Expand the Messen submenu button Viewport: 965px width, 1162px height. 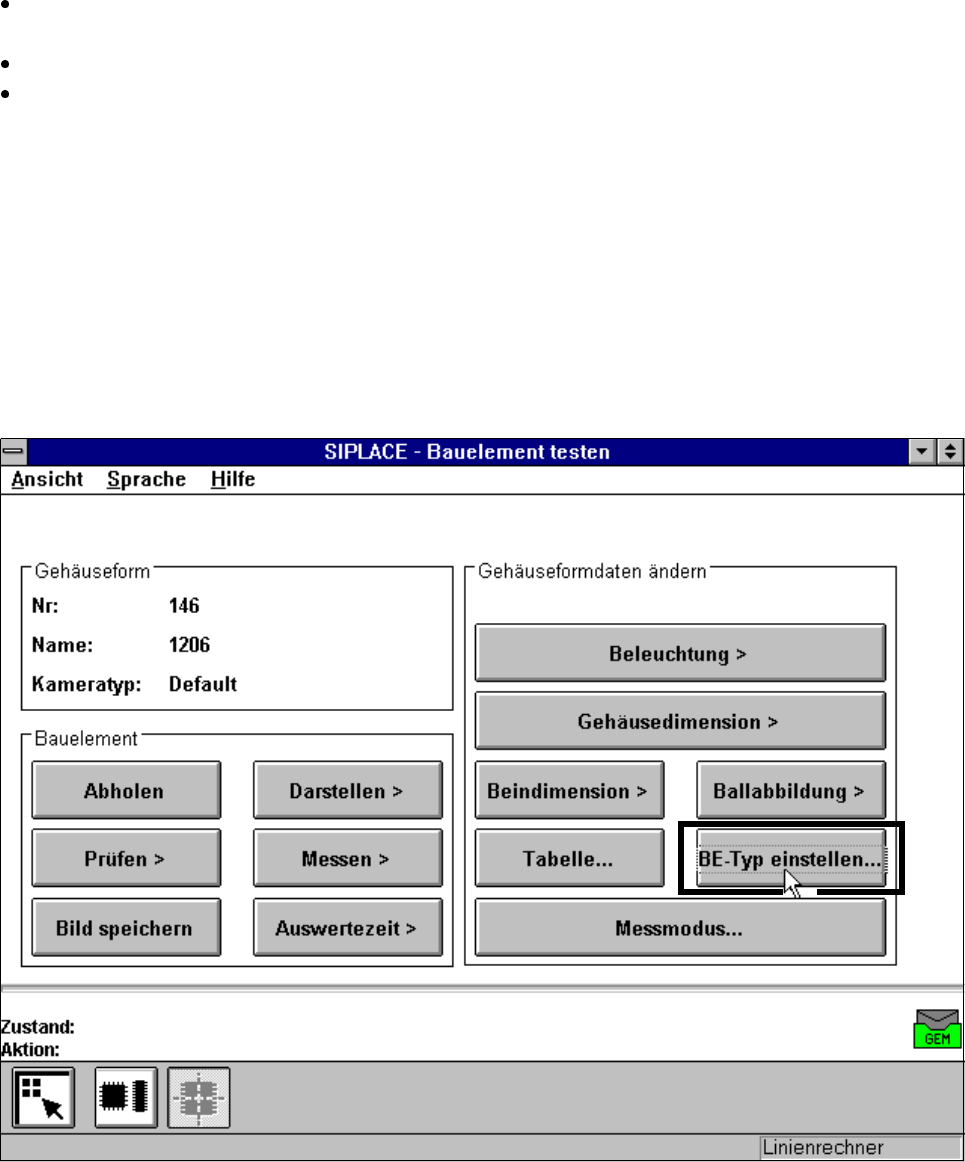pos(348,858)
